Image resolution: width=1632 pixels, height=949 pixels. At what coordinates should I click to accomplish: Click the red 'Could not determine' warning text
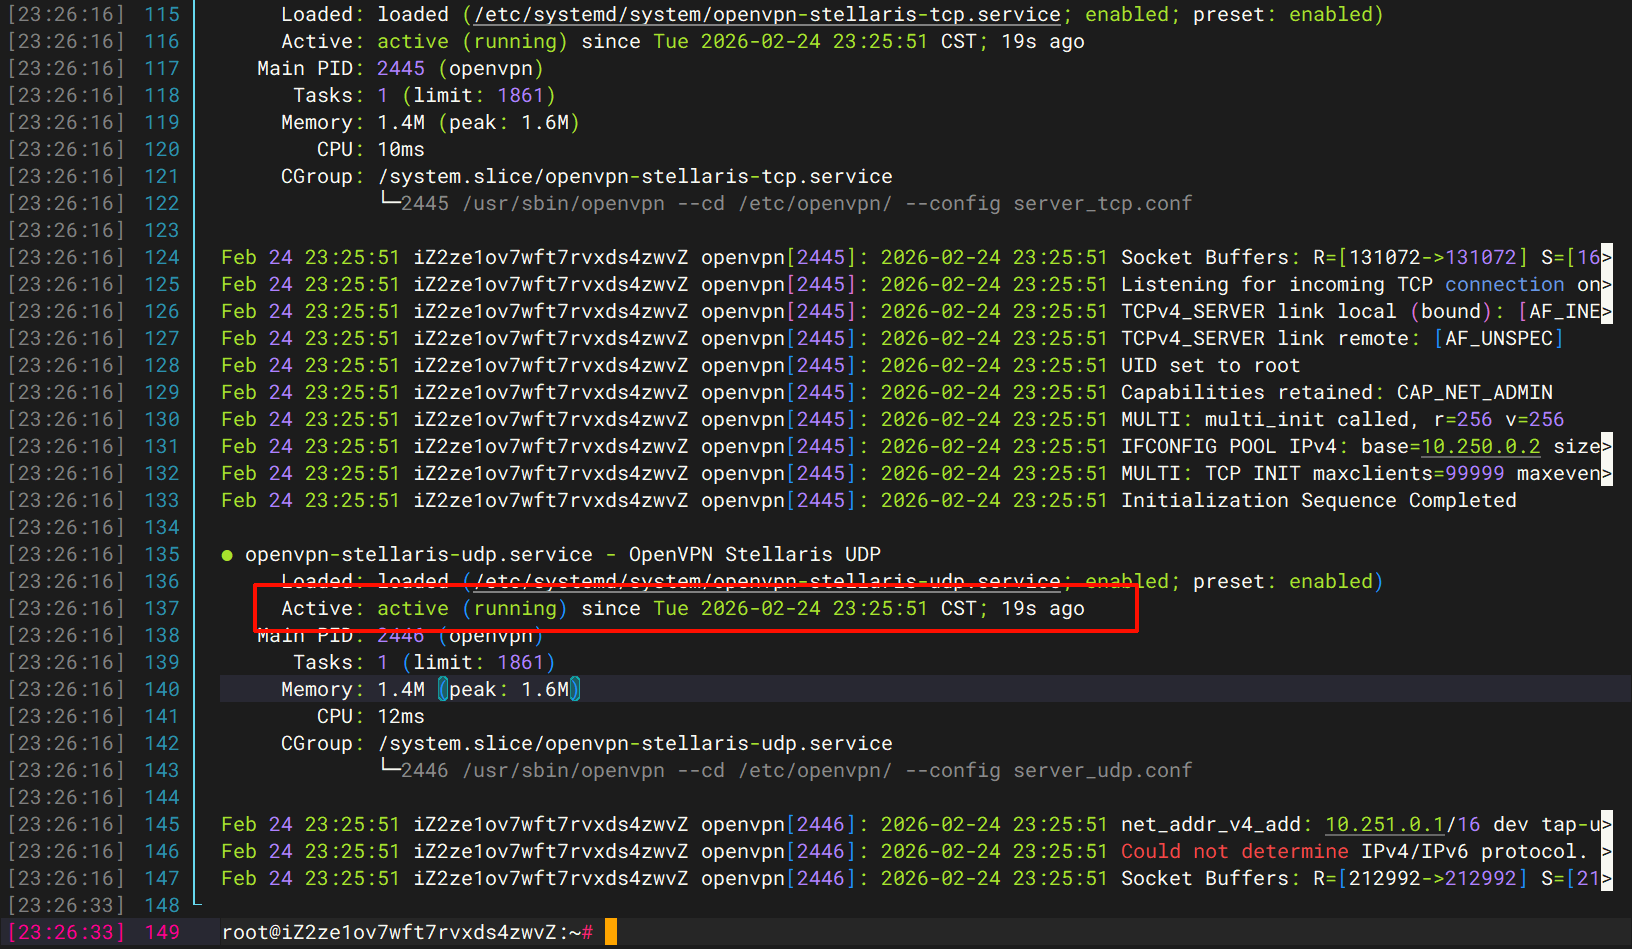tap(1235, 852)
